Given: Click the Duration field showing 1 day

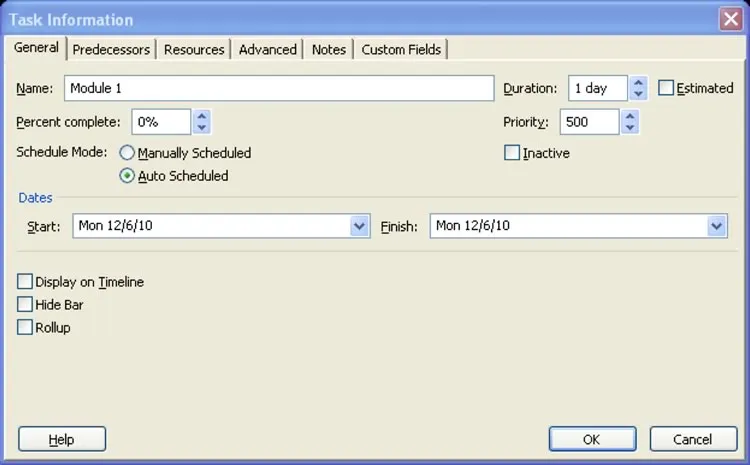Looking at the screenshot, I should pos(597,88).
